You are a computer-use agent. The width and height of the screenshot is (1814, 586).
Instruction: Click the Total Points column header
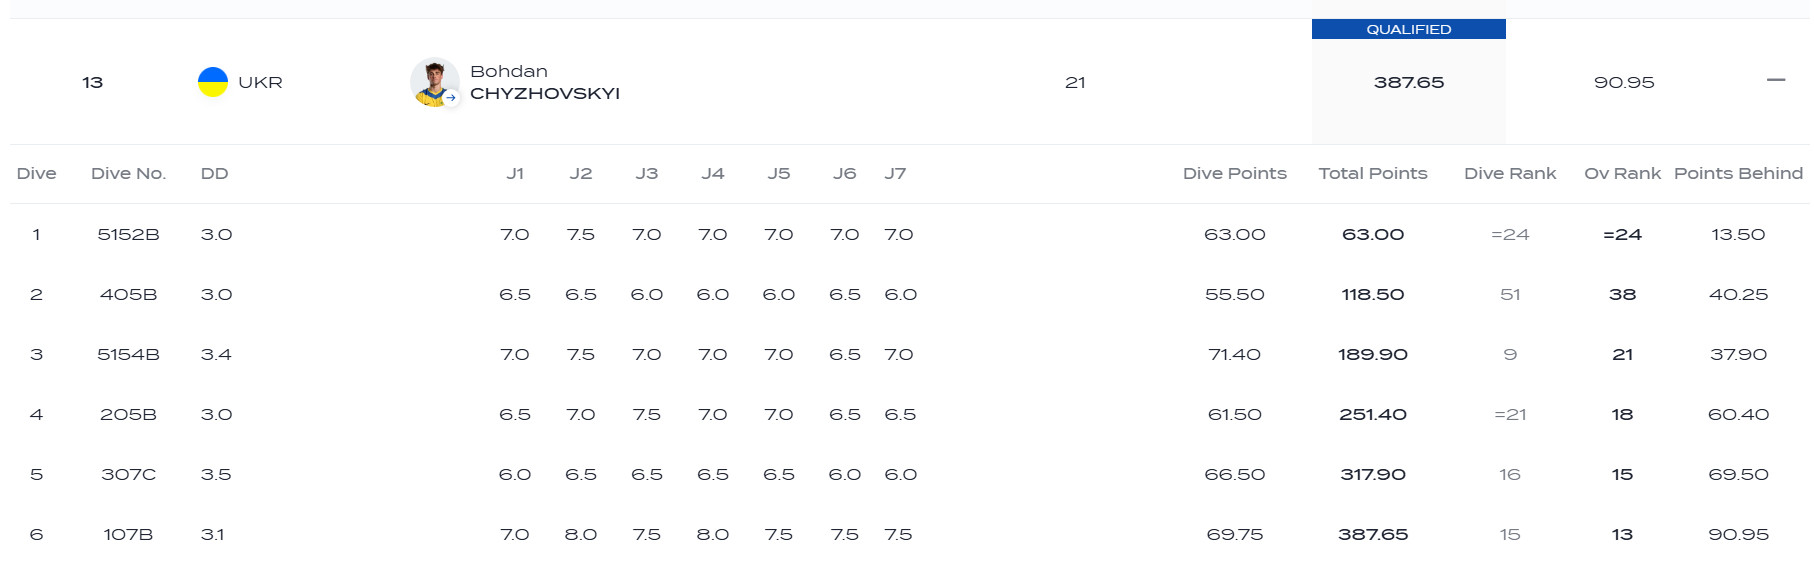(x=1372, y=173)
